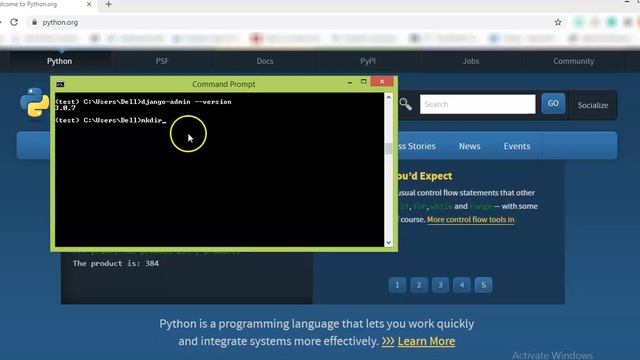Screen dimensions: 640x360
Task: Show slide 5 of the code carousel
Action: coord(483,285)
